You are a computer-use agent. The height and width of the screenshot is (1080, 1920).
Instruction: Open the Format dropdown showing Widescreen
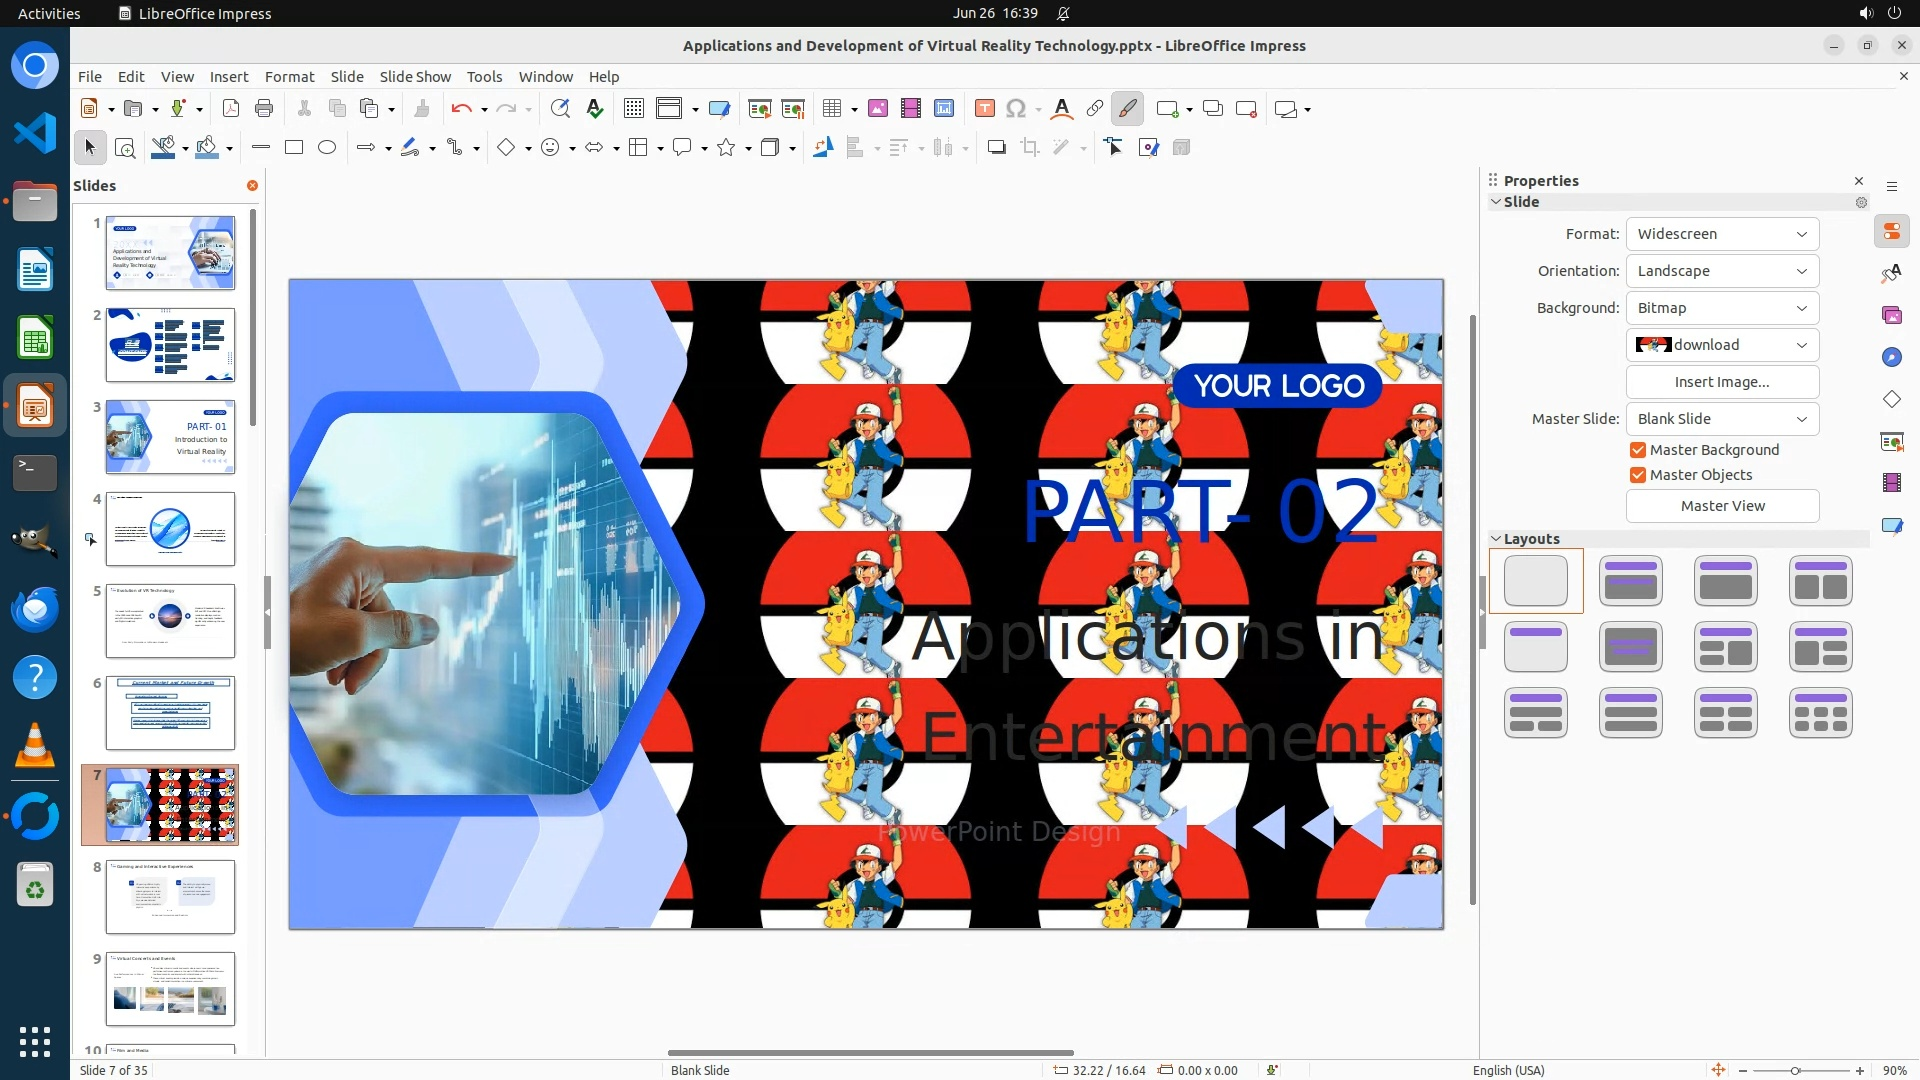1722,234
